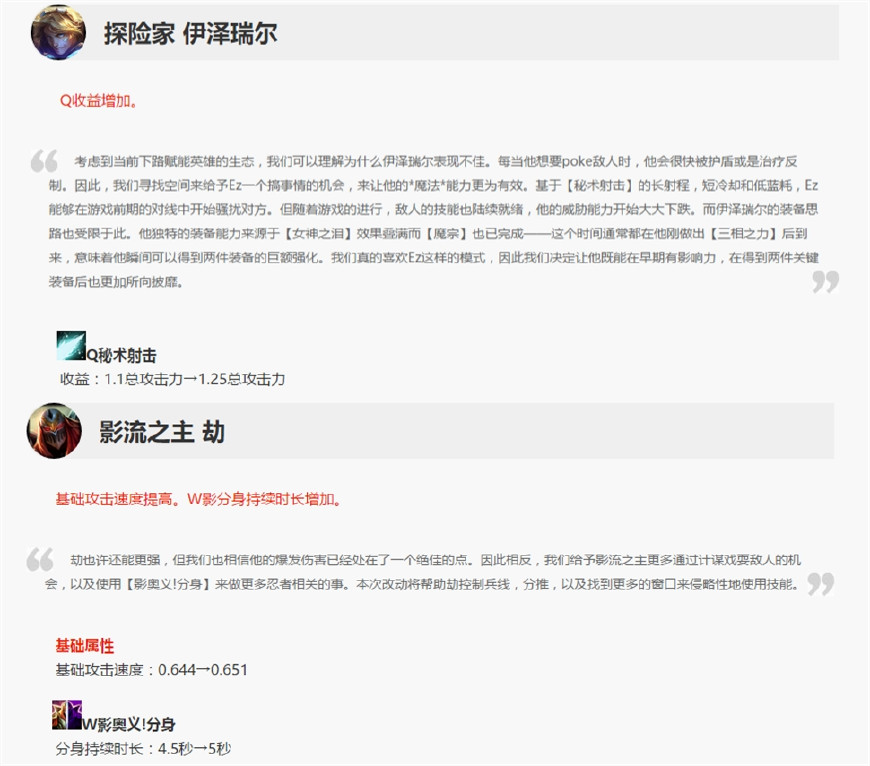This screenshot has height=766, width=870.
Task: Click Zed champion portrait icon
Action: pyautogui.click(x=54, y=431)
